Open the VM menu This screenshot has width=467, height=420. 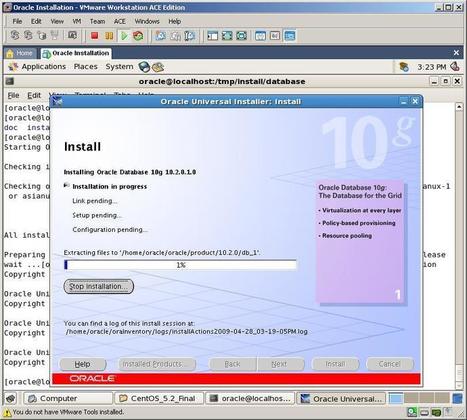click(x=77, y=21)
